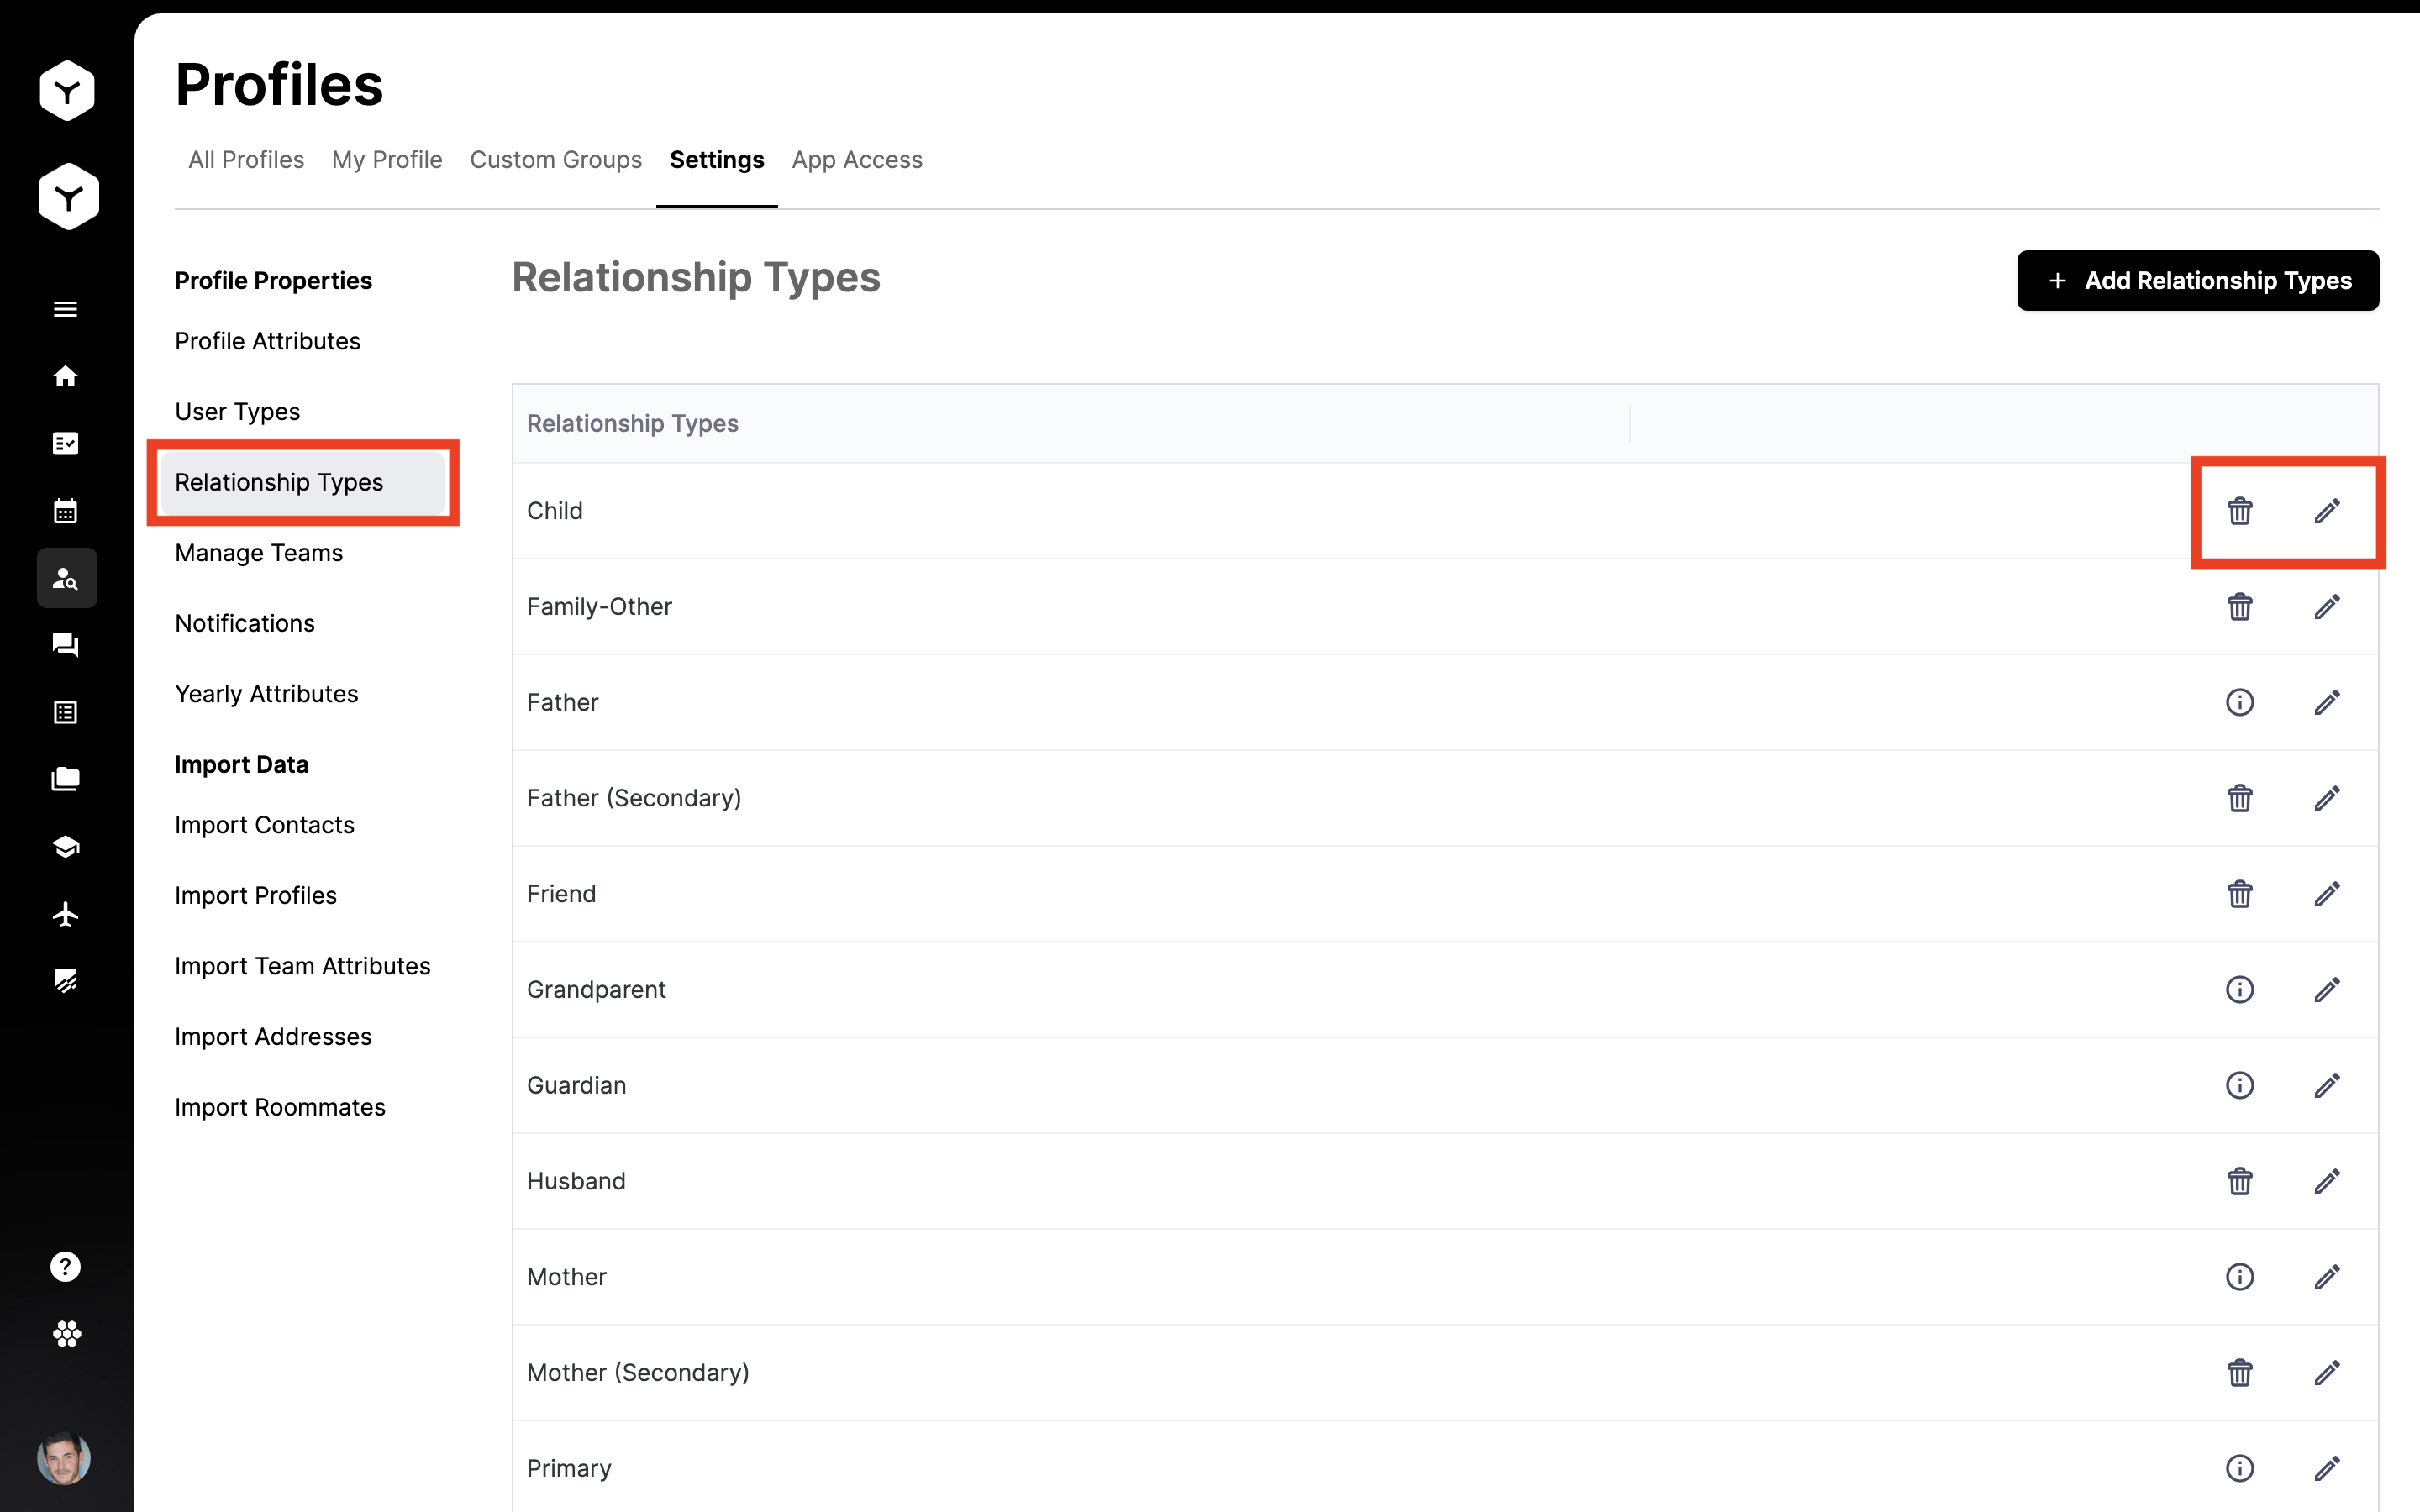Delete the Friend relationship type
Viewport: 2420px width, 1512px height.
(x=2239, y=894)
